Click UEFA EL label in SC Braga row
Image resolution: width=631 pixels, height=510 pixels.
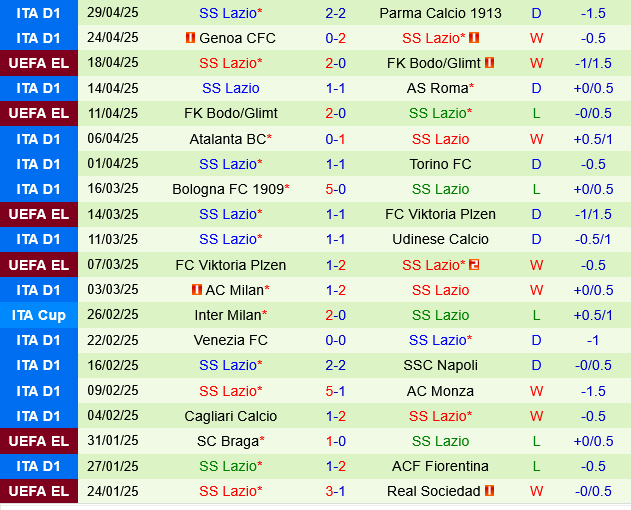click(38, 441)
